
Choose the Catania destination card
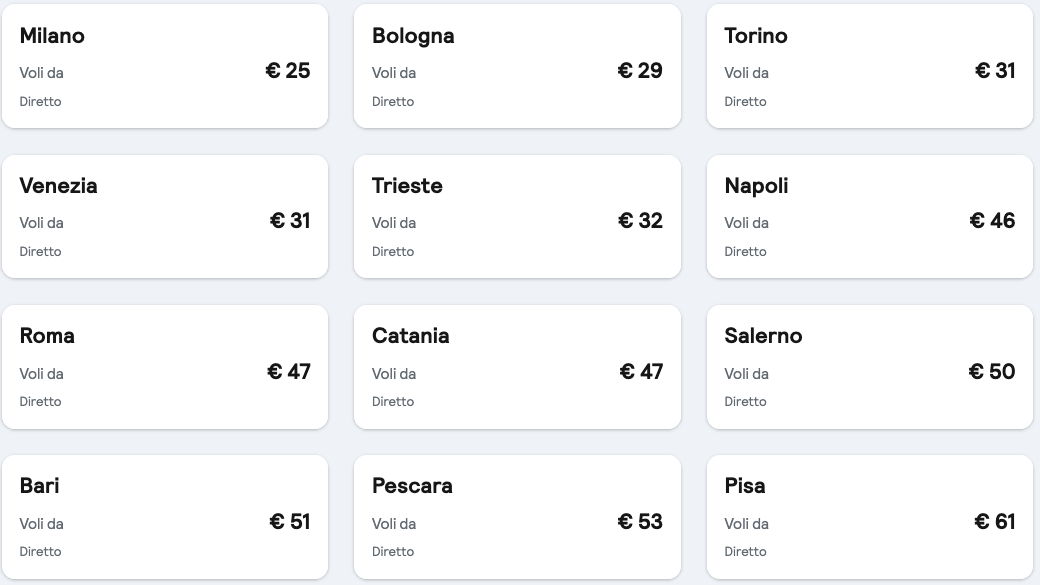(x=517, y=367)
